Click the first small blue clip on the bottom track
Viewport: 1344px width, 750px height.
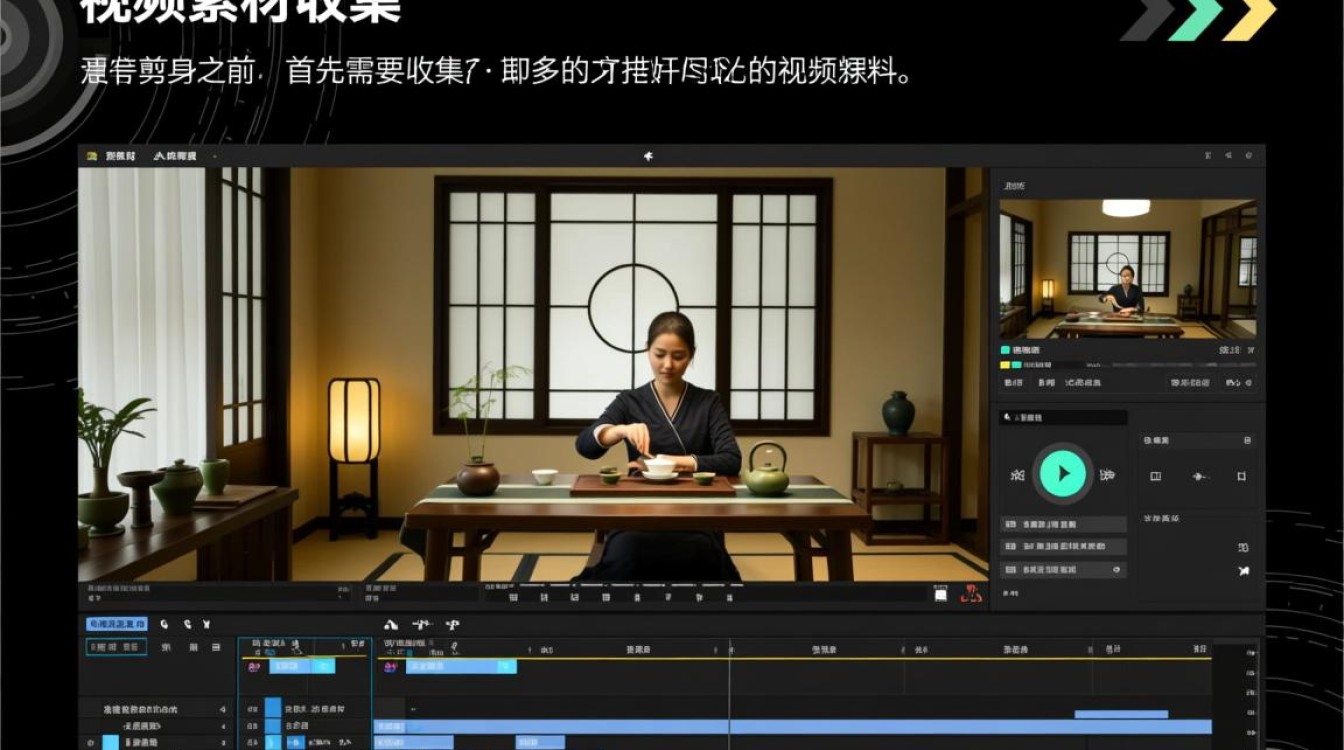point(413,743)
